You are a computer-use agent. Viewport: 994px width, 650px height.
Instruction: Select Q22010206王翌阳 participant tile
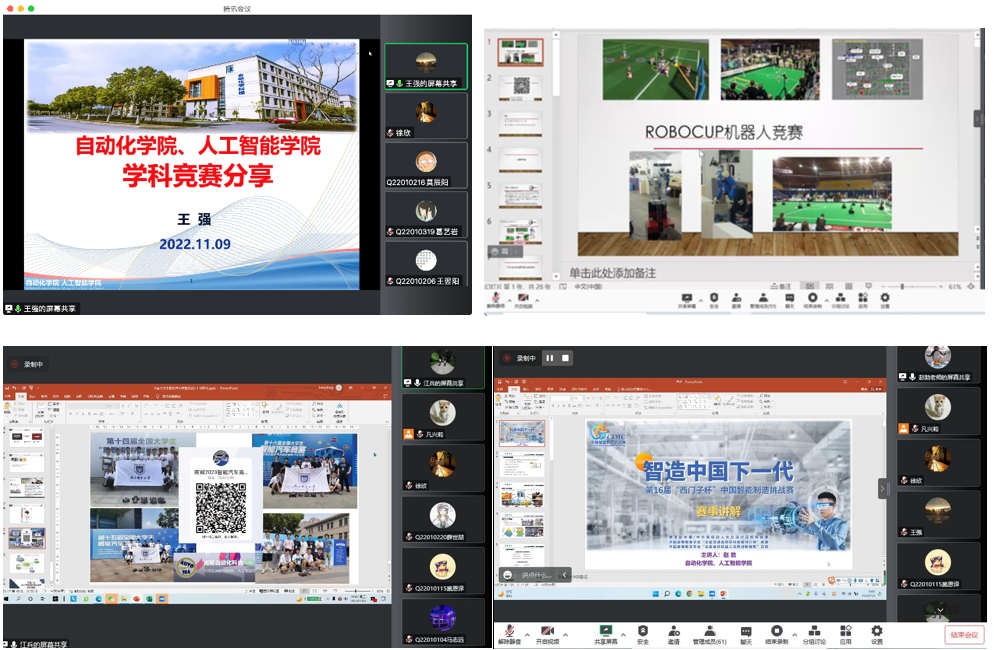pos(426,264)
